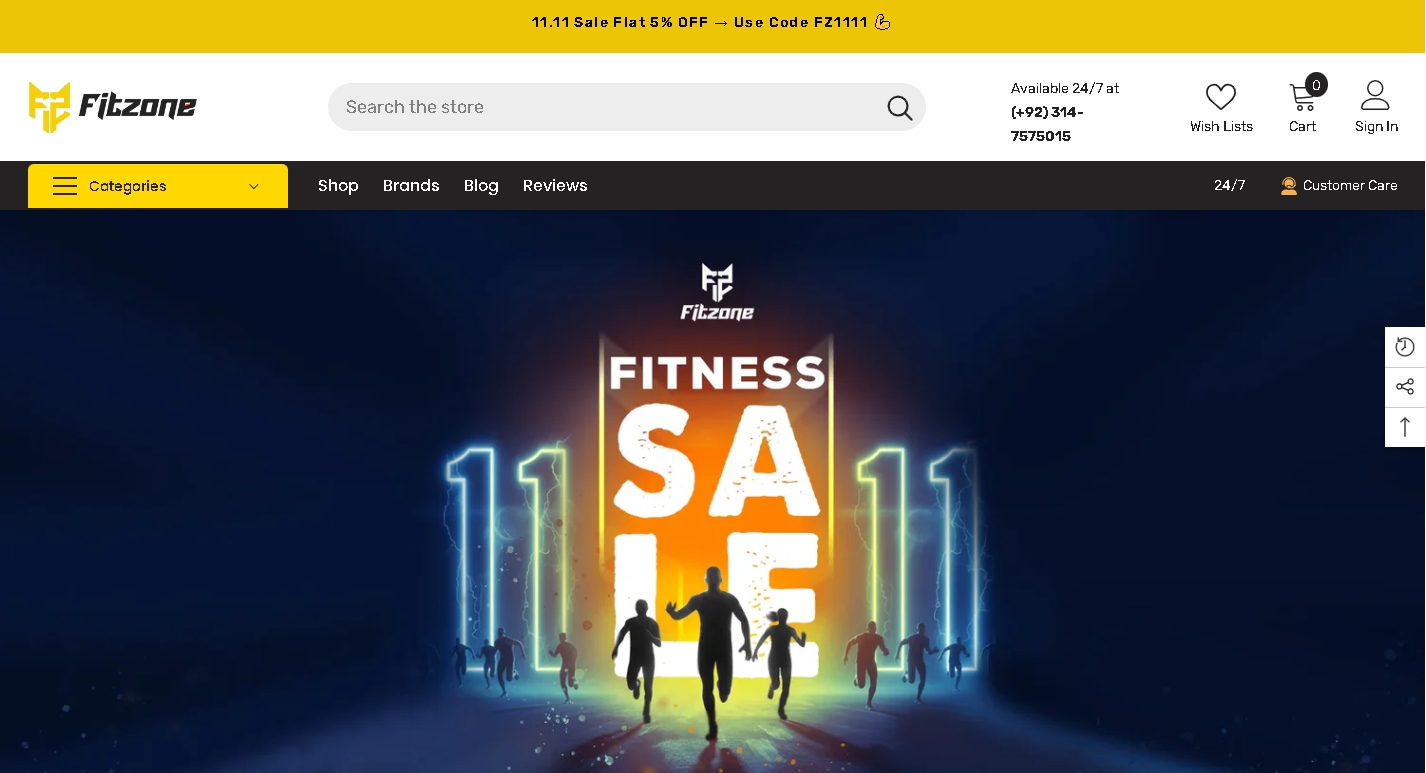Click the Customer Care headset icon
The image size is (1426, 773).
pos(1289,186)
